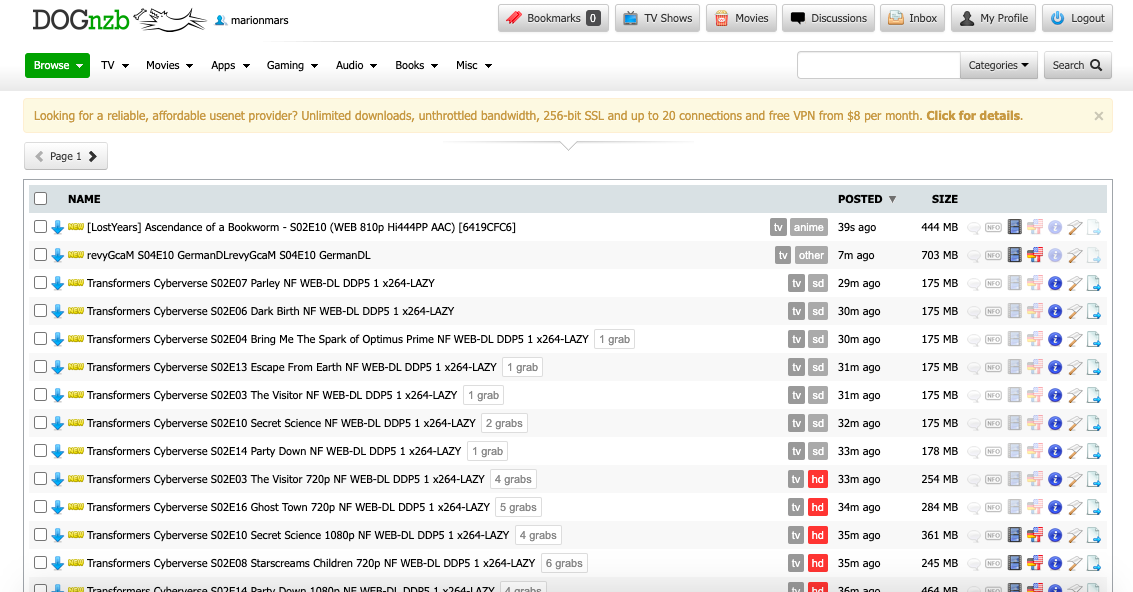This screenshot has height=592, width=1133.
Task: Expand the green Browse dropdown
Action: pyautogui.click(x=57, y=65)
